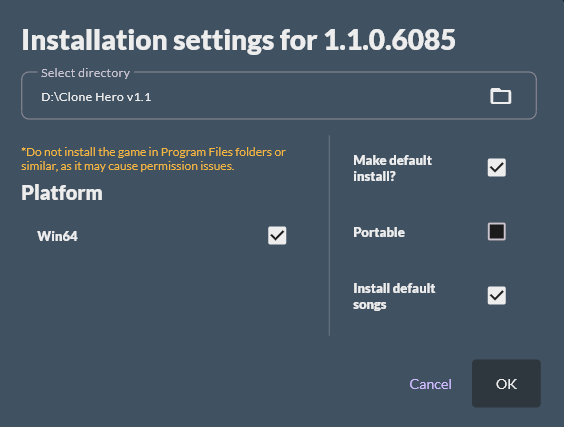Viewport: 564px width, 427px height.
Task: Click the "Make default install?" label
Action: point(392,168)
